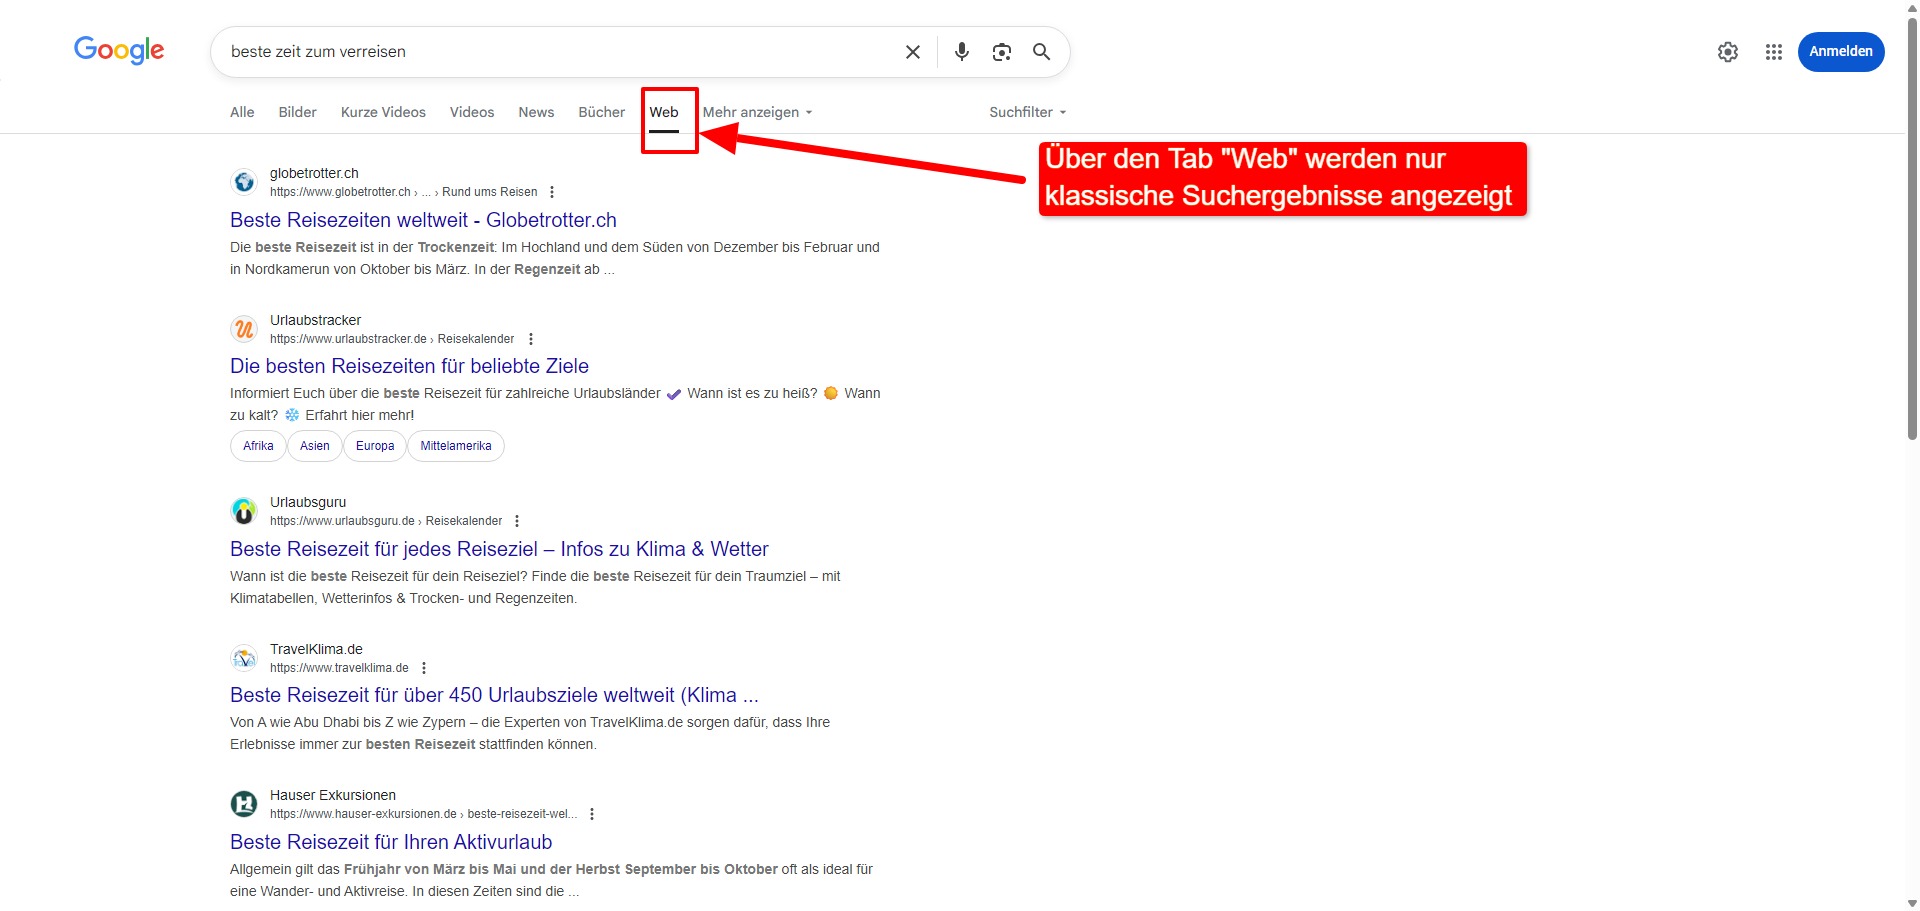Select the Web tab
This screenshot has height=911, width=1920.
click(664, 112)
